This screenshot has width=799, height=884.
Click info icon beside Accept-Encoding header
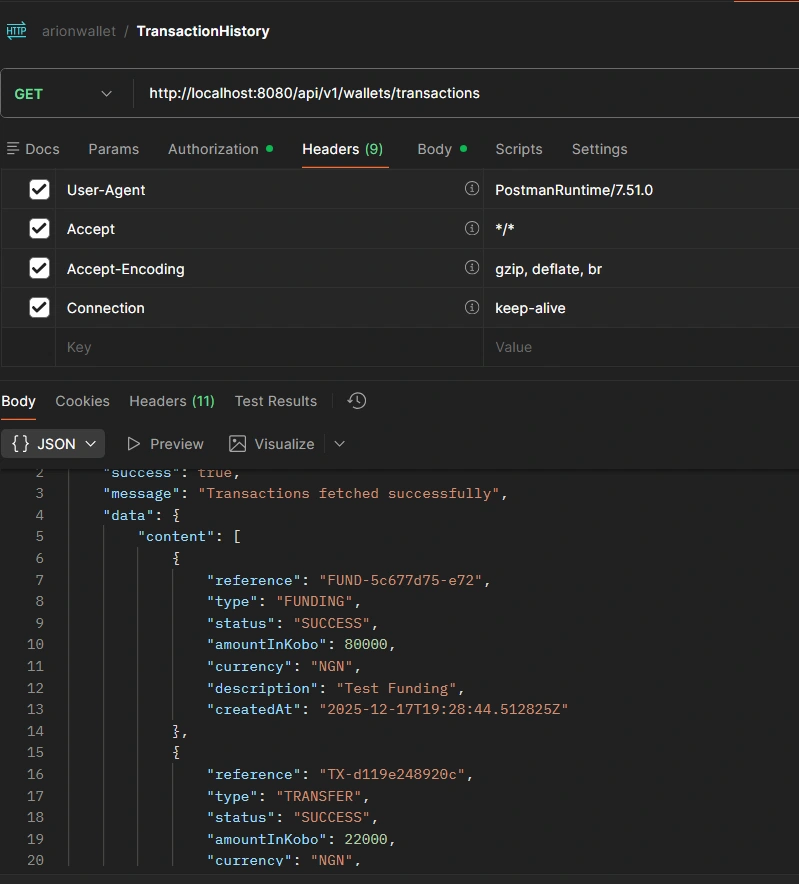pyautogui.click(x=472, y=268)
